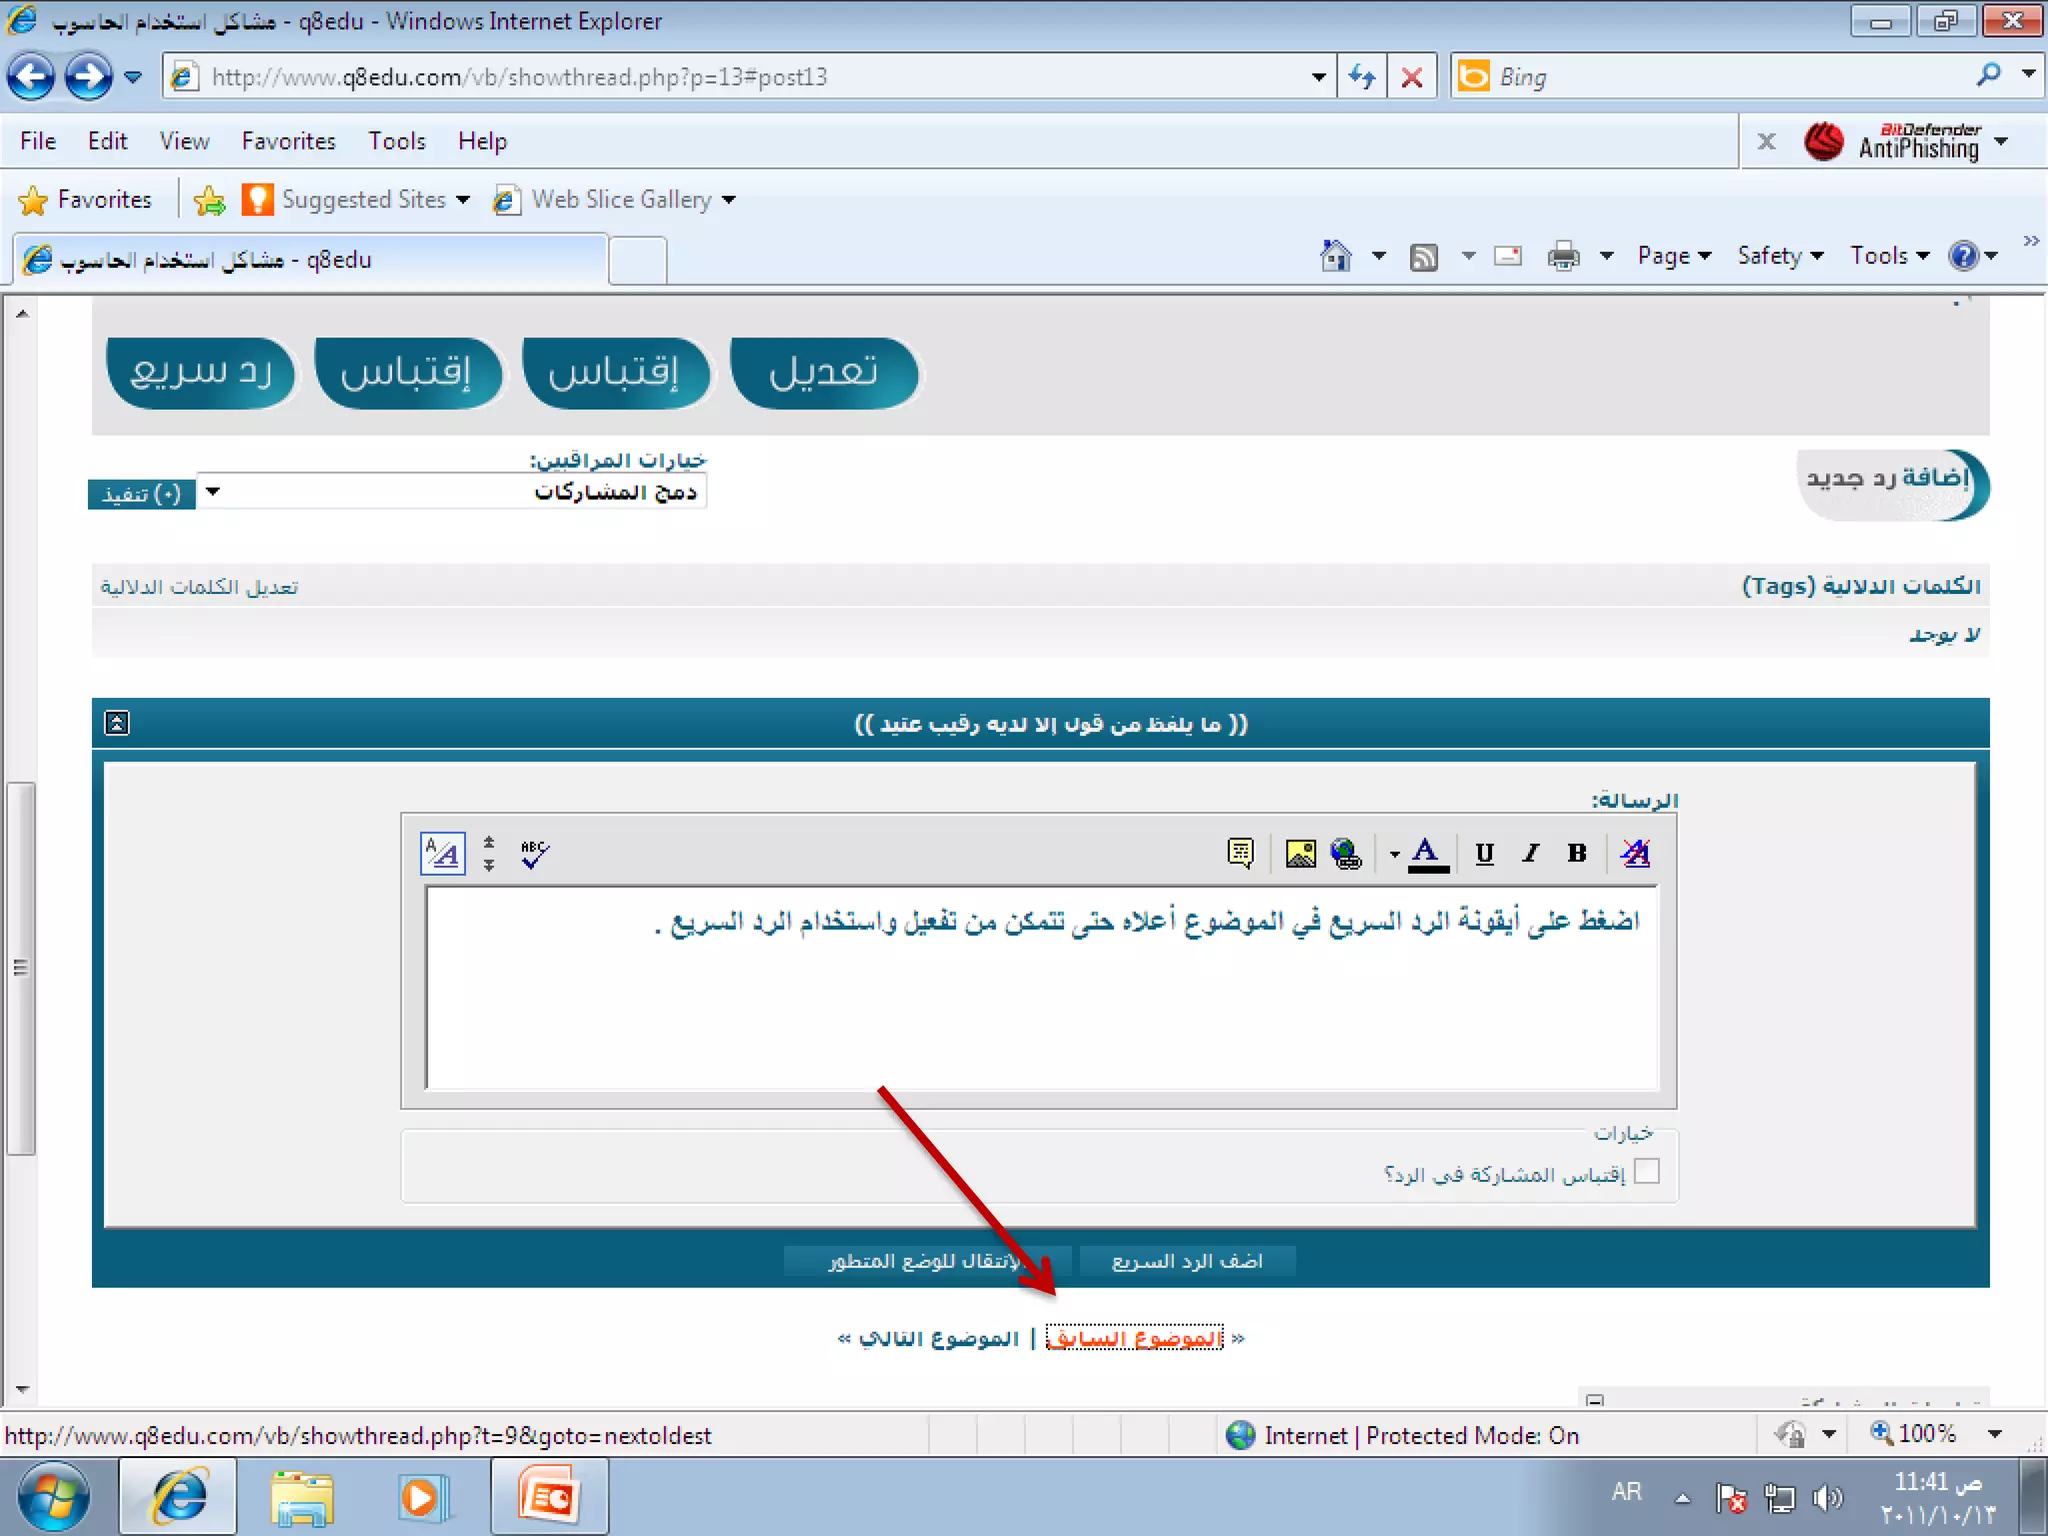This screenshot has width=2048, height=1536.
Task: Click the Edit Tags تعديل الكلمات الدلالية link
Action: coord(199,586)
